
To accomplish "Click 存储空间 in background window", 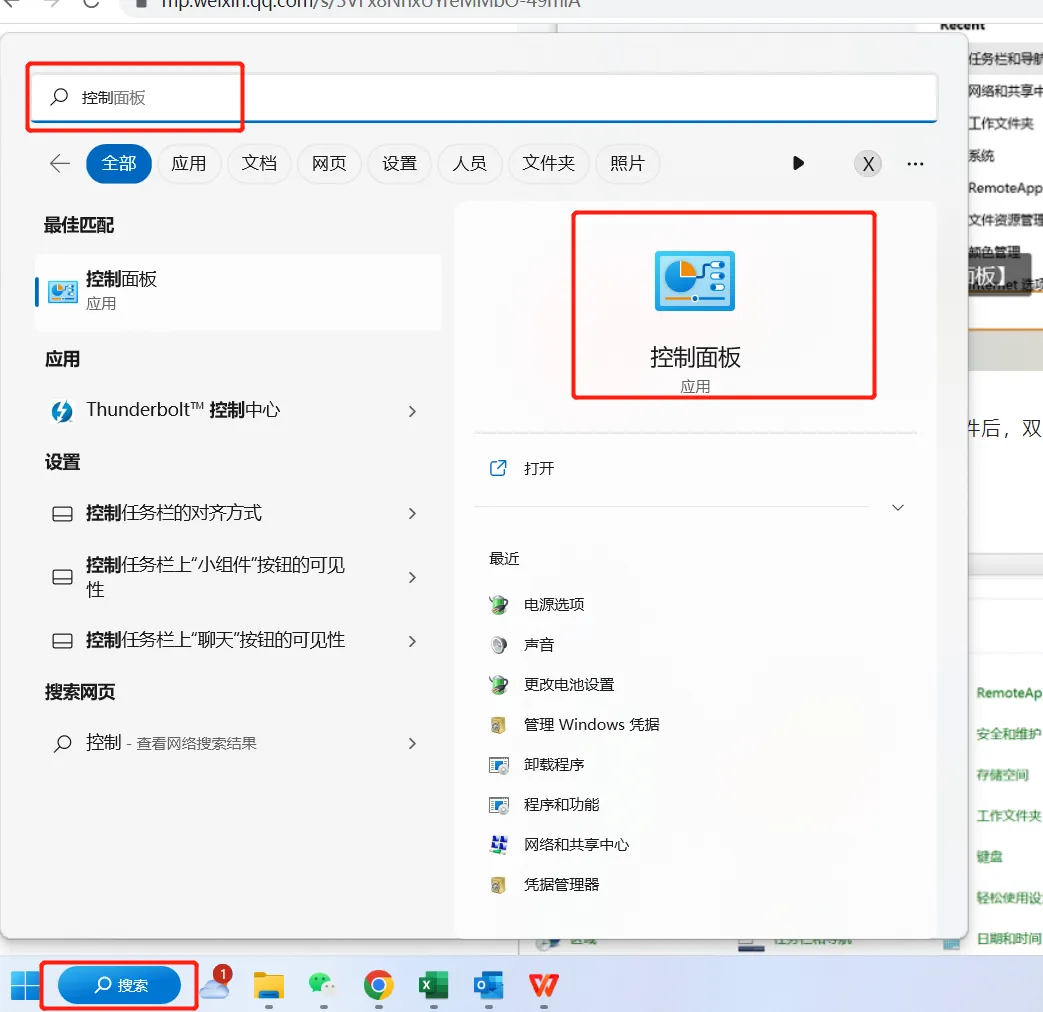I will [x=1002, y=774].
